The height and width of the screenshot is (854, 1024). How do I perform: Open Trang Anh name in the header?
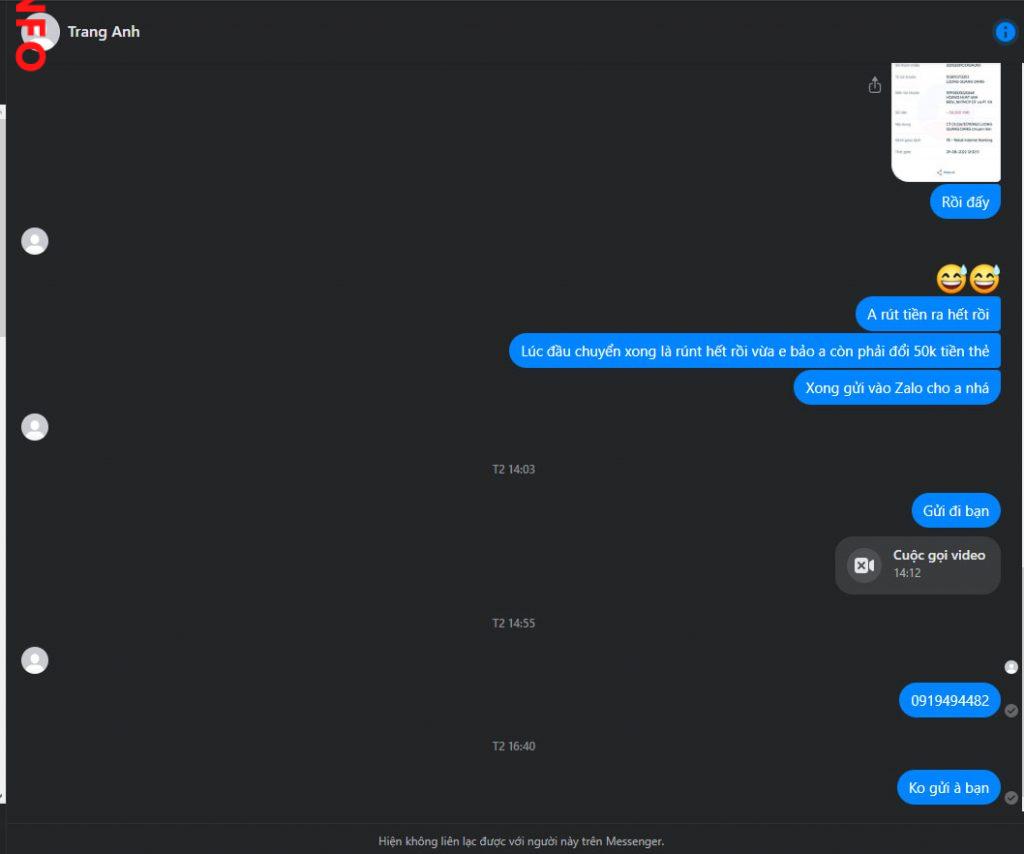104,31
